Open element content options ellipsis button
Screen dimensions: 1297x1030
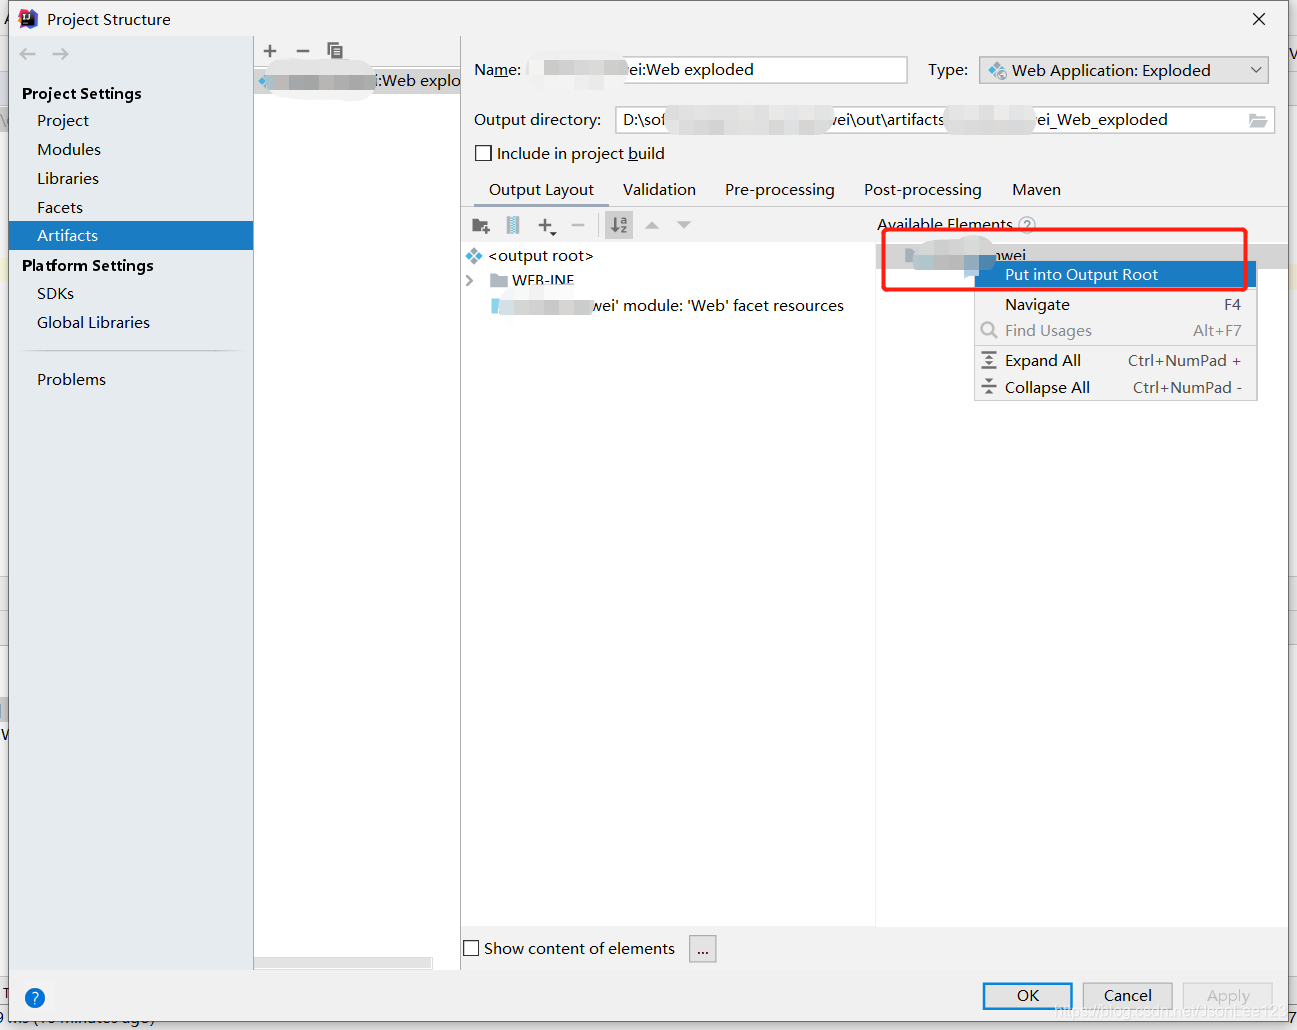[x=703, y=949]
